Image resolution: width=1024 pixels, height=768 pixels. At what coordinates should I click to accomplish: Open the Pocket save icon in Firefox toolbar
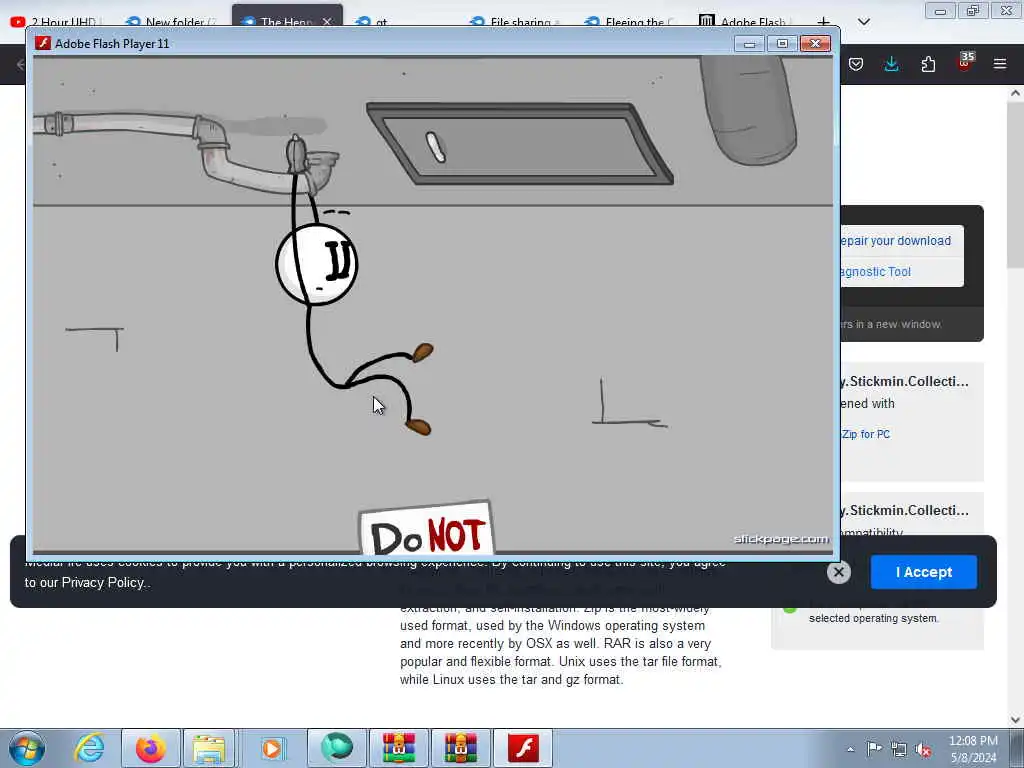tap(856, 64)
